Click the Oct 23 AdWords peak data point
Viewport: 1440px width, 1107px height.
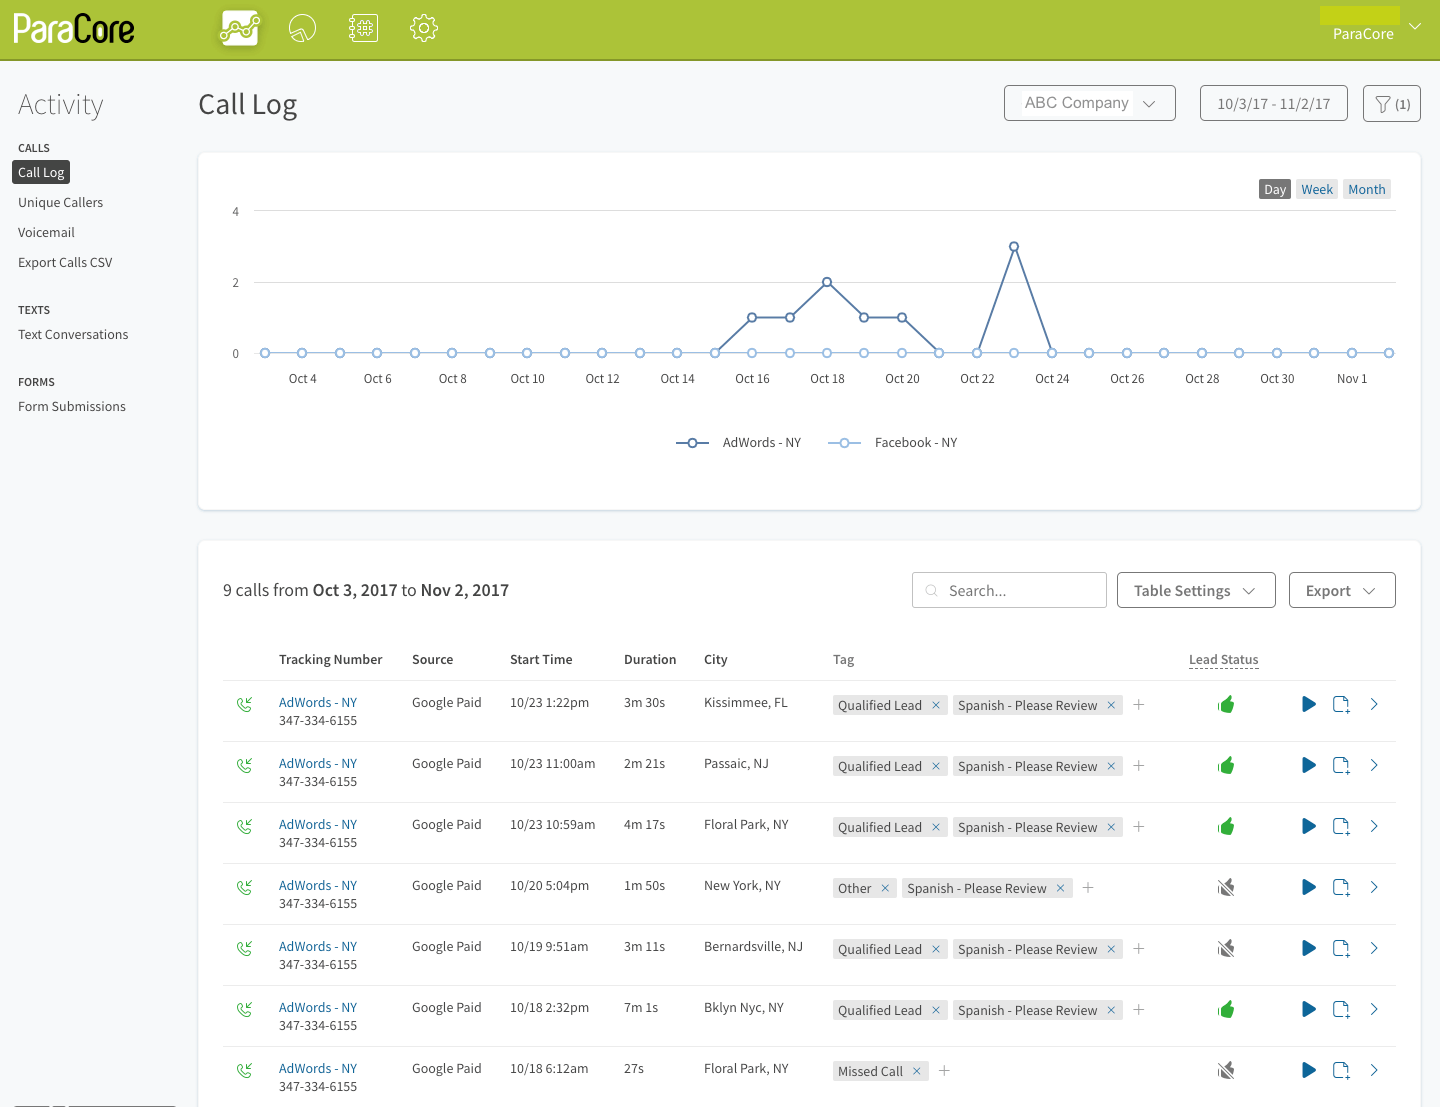(x=1014, y=246)
